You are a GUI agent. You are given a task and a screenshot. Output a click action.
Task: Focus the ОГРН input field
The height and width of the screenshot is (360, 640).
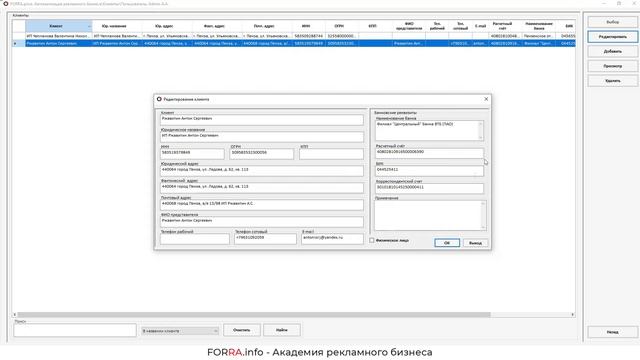click(262, 154)
